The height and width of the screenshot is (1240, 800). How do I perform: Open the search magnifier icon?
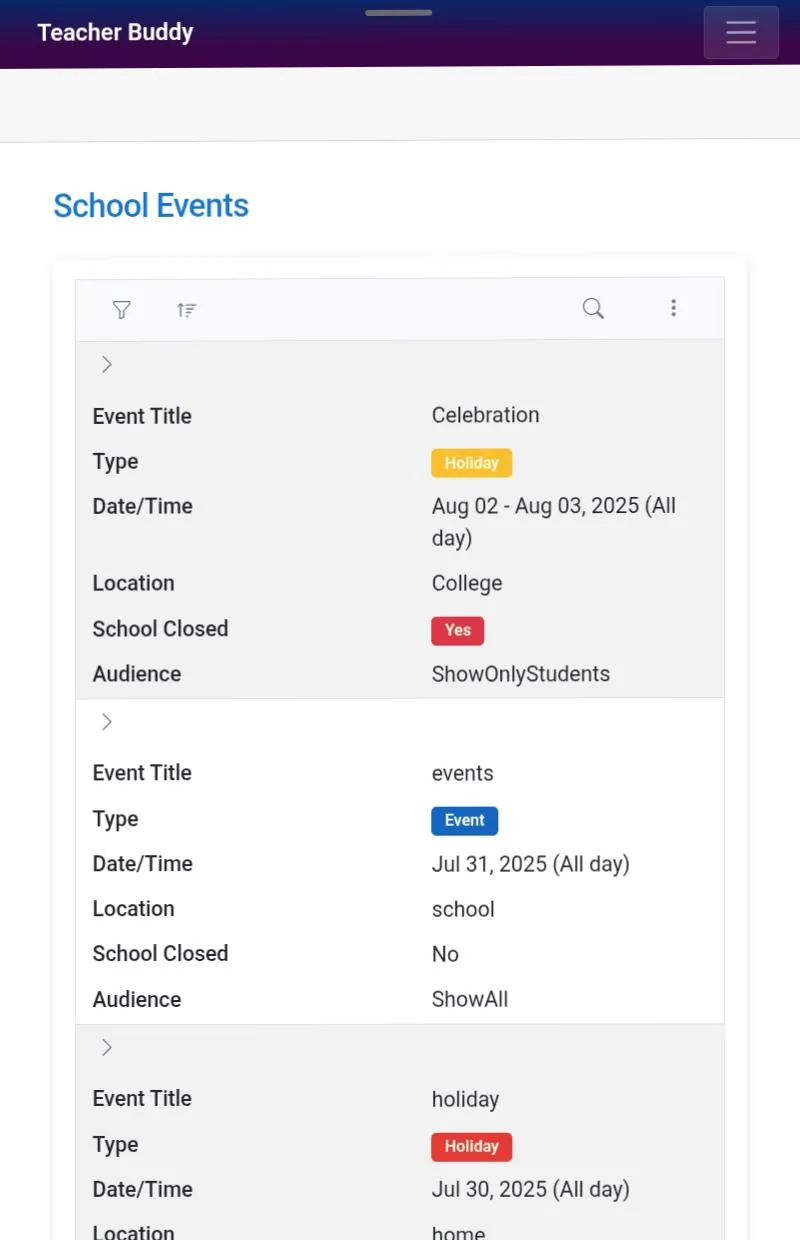pyautogui.click(x=593, y=308)
